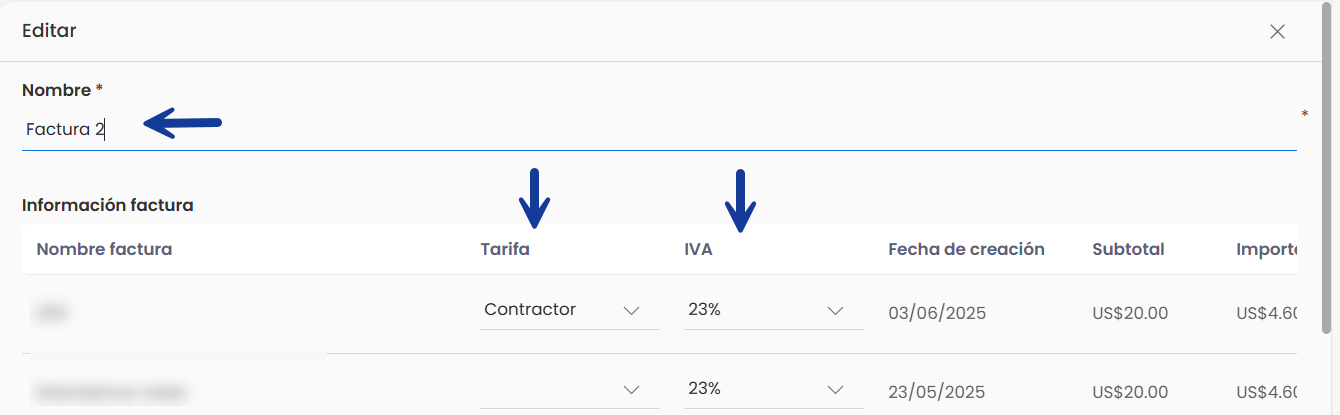
Task: Select the 03/06/2025 creation date cell
Action: point(937,313)
